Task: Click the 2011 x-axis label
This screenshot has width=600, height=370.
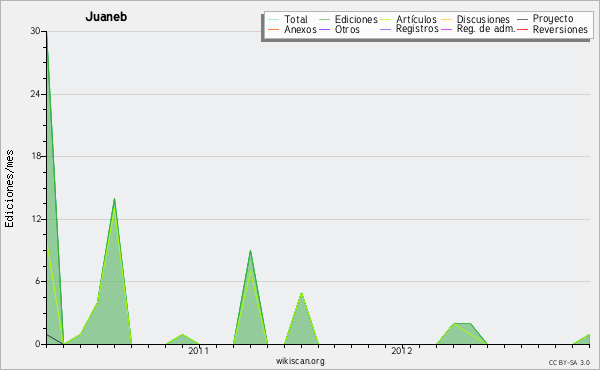Action: pyautogui.click(x=199, y=350)
